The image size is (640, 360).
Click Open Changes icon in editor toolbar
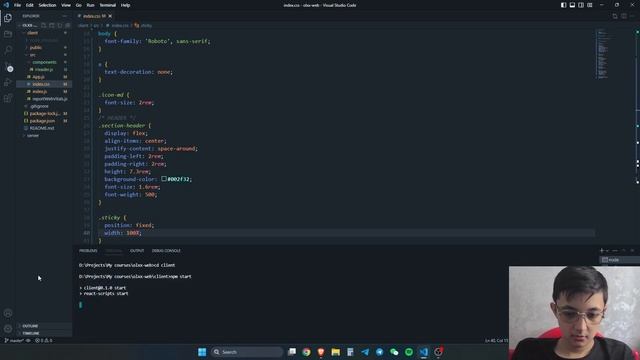click(615, 16)
